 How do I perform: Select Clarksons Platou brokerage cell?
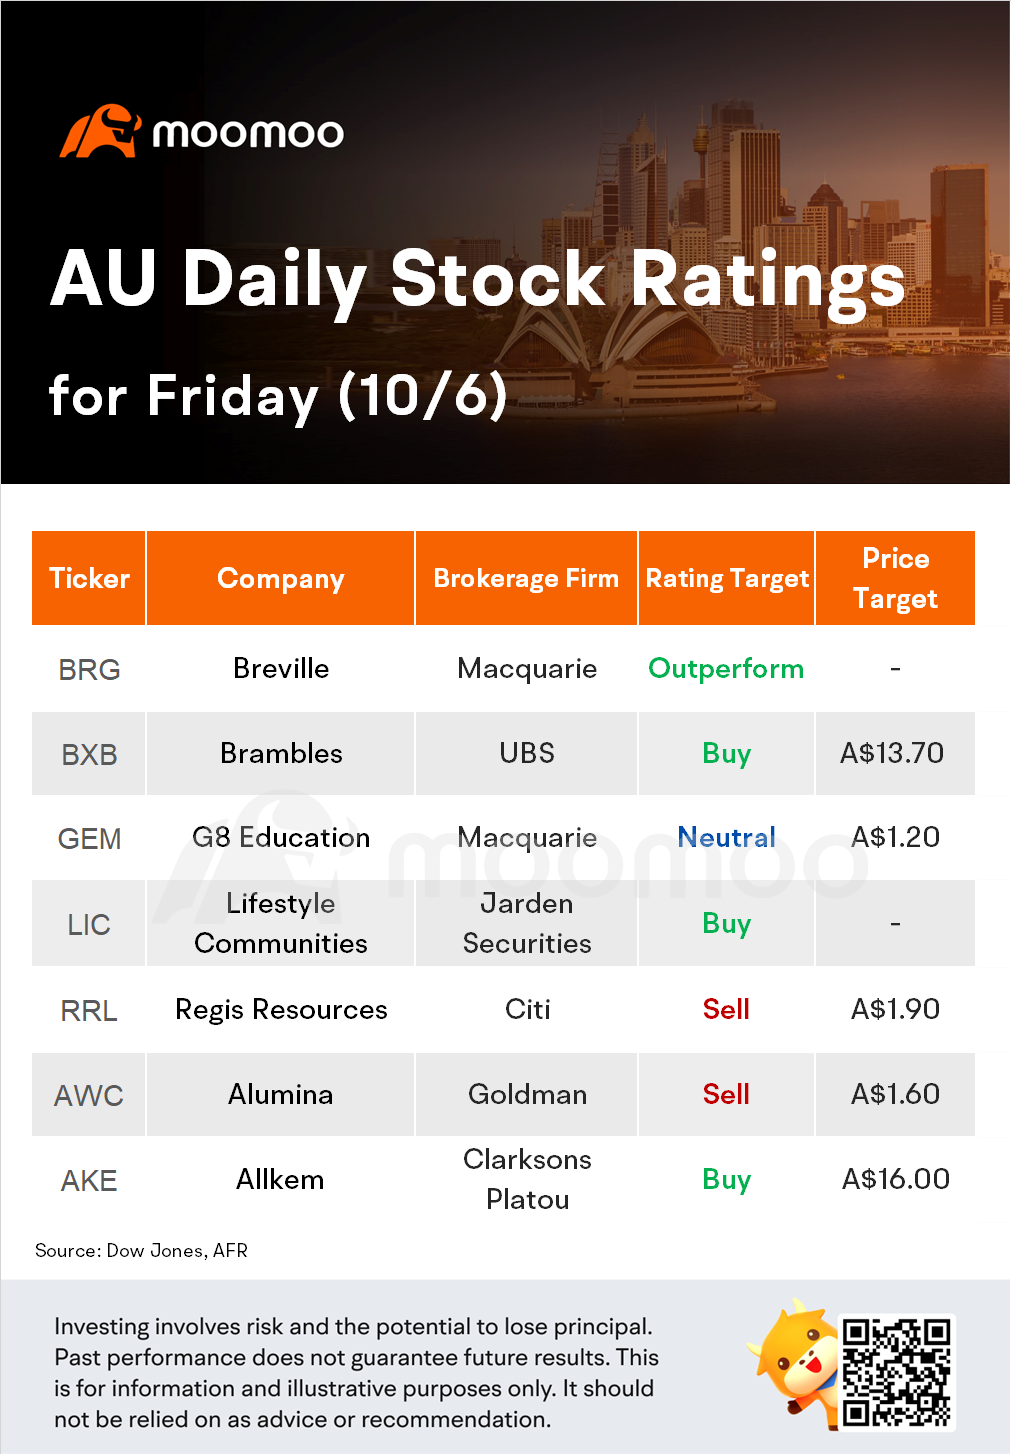pyautogui.click(x=527, y=1179)
